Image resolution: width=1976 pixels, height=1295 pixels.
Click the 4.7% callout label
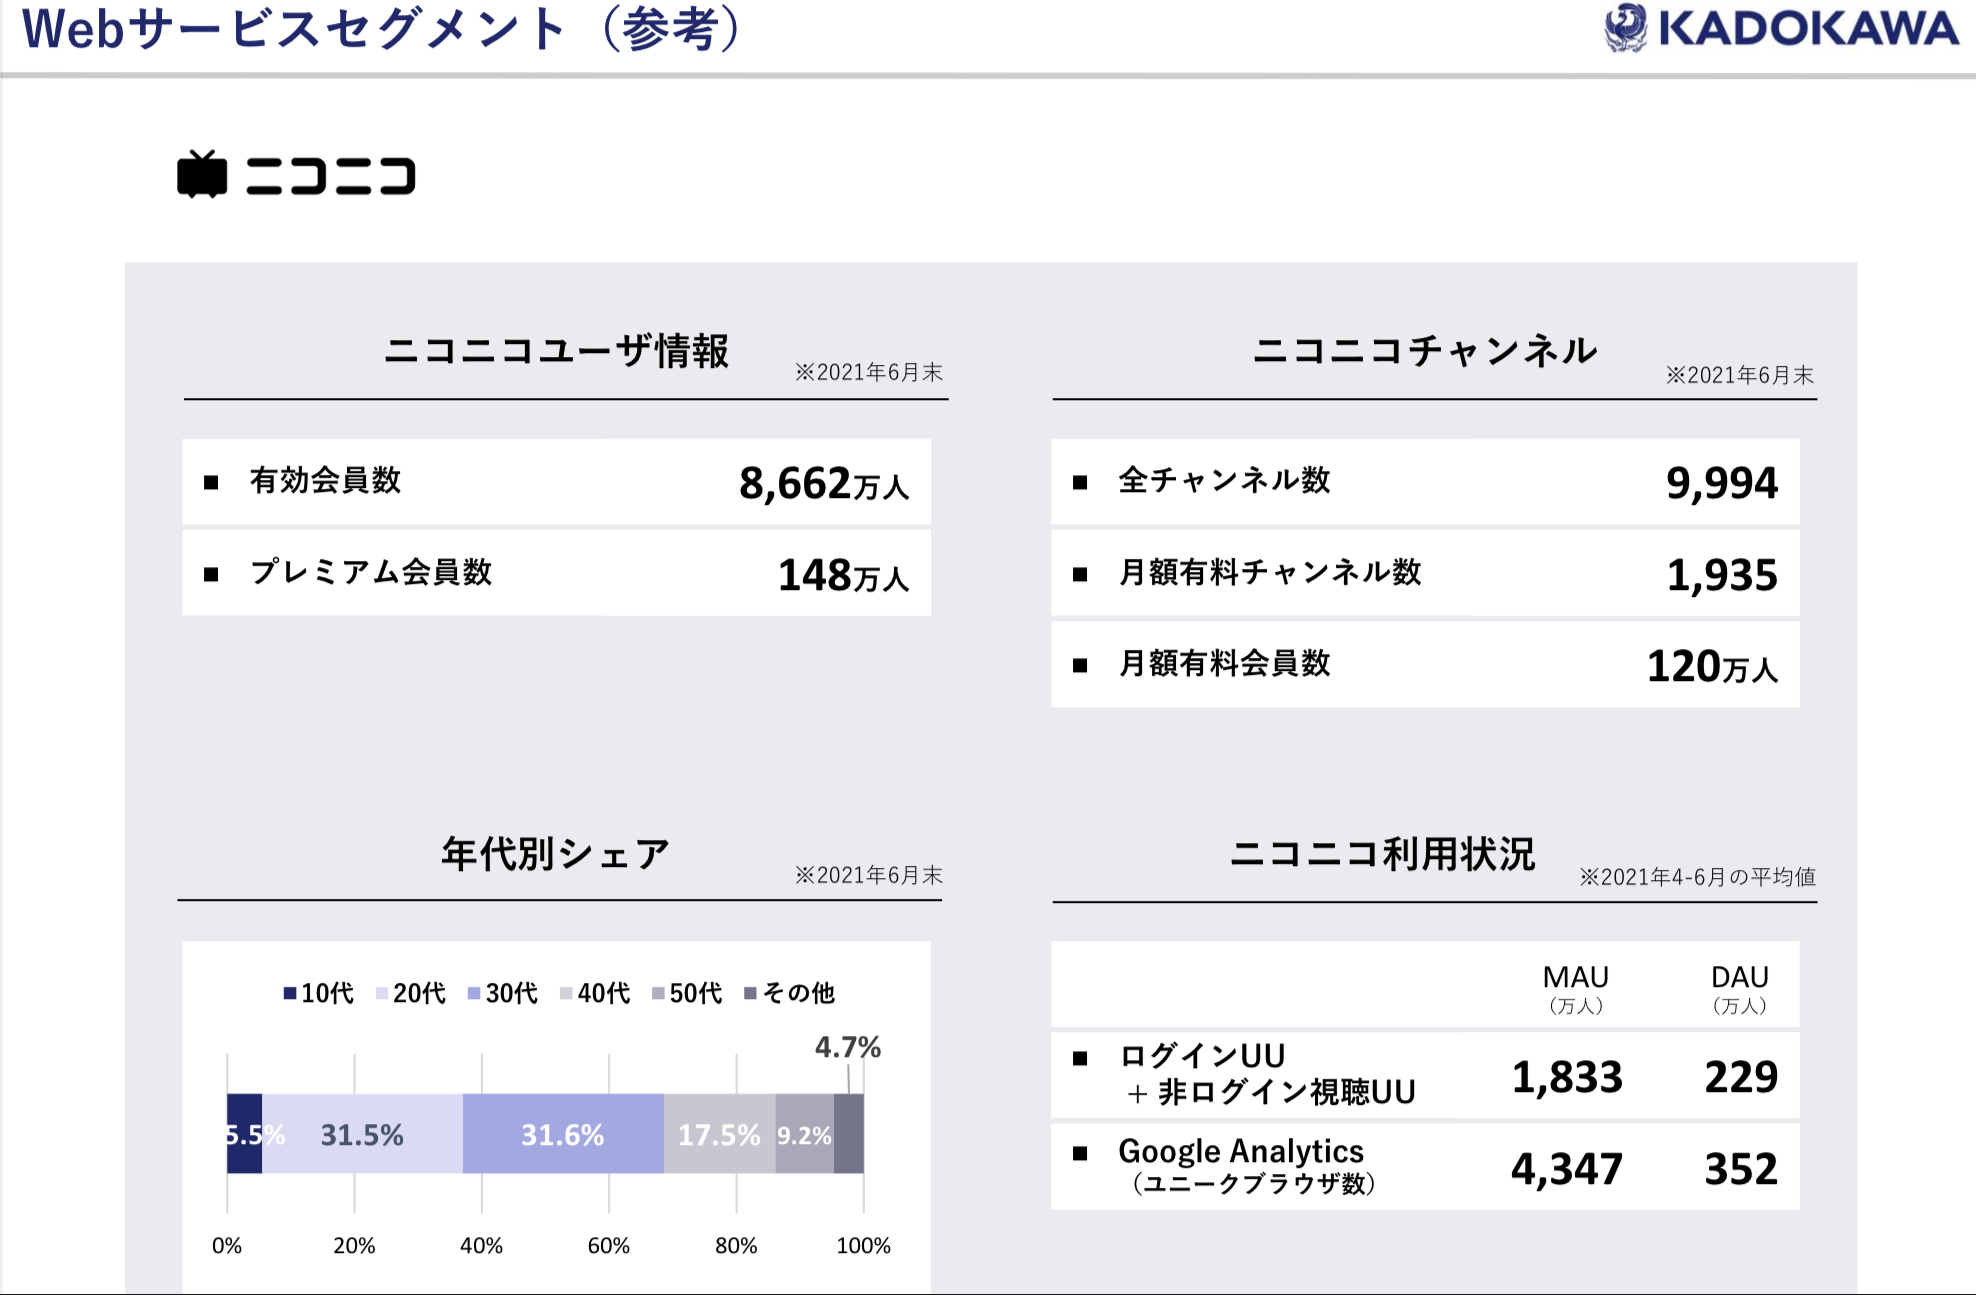tap(848, 1047)
